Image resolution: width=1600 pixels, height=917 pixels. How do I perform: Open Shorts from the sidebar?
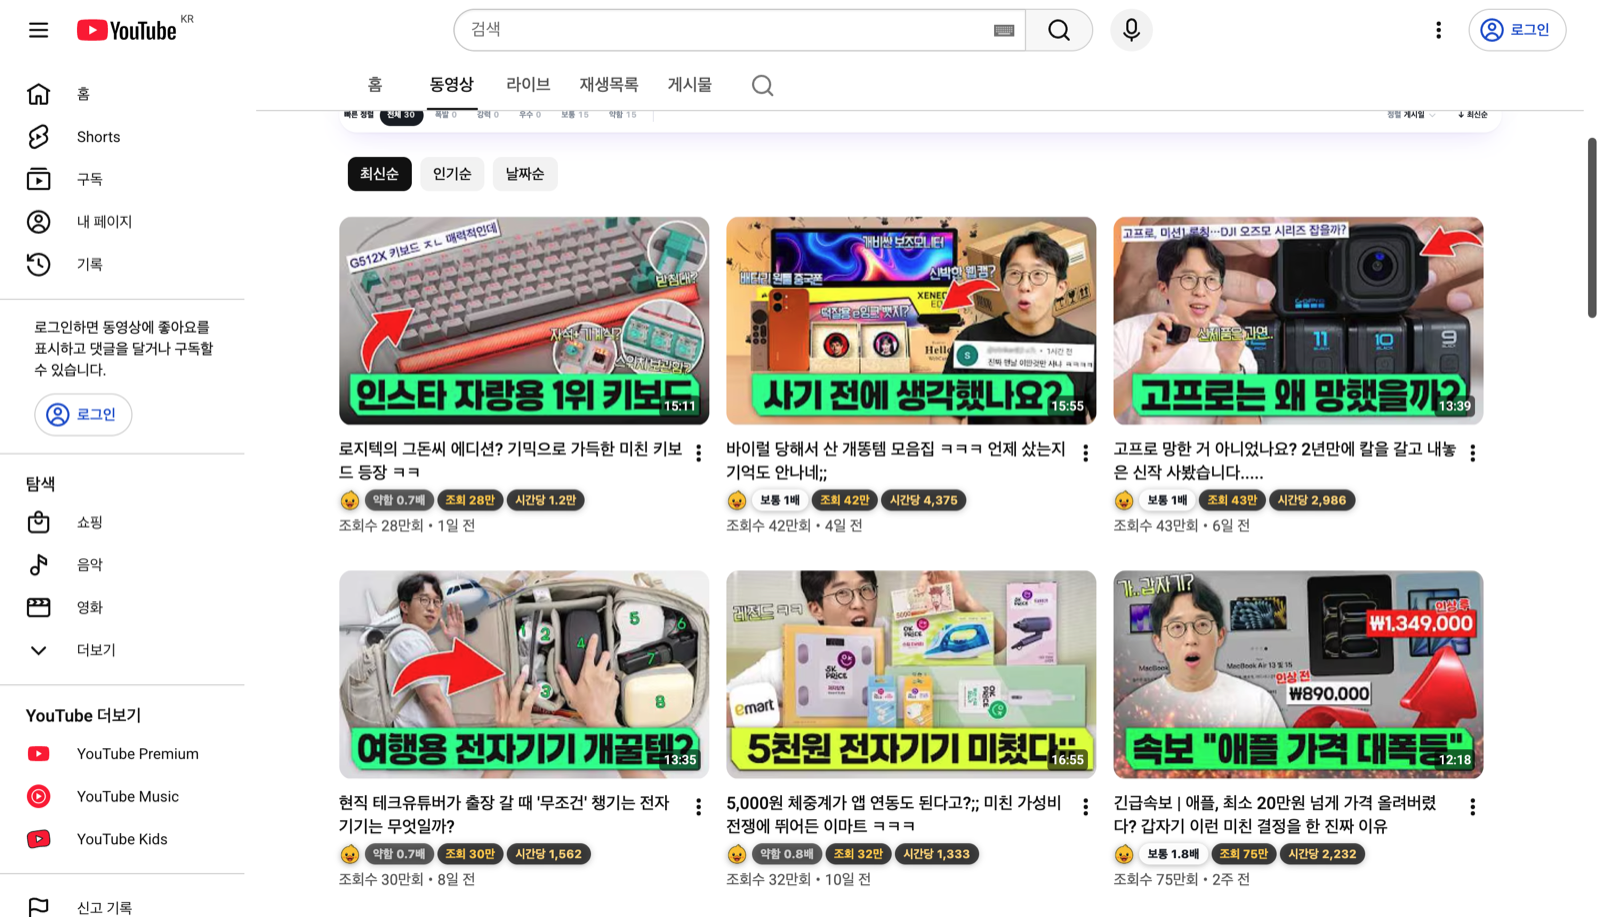click(38, 137)
